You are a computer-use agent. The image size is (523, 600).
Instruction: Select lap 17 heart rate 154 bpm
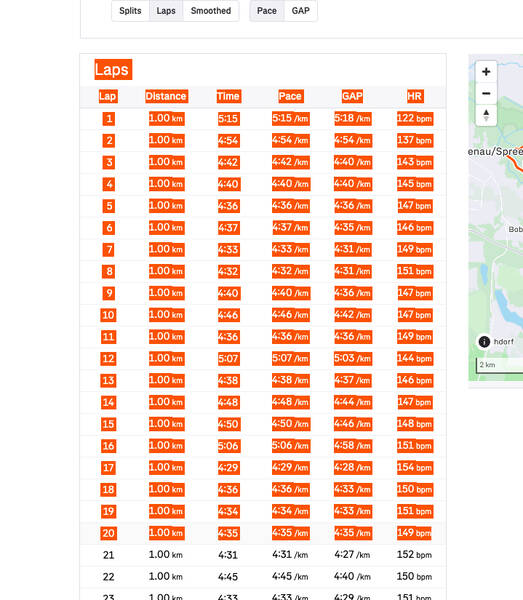(415, 468)
